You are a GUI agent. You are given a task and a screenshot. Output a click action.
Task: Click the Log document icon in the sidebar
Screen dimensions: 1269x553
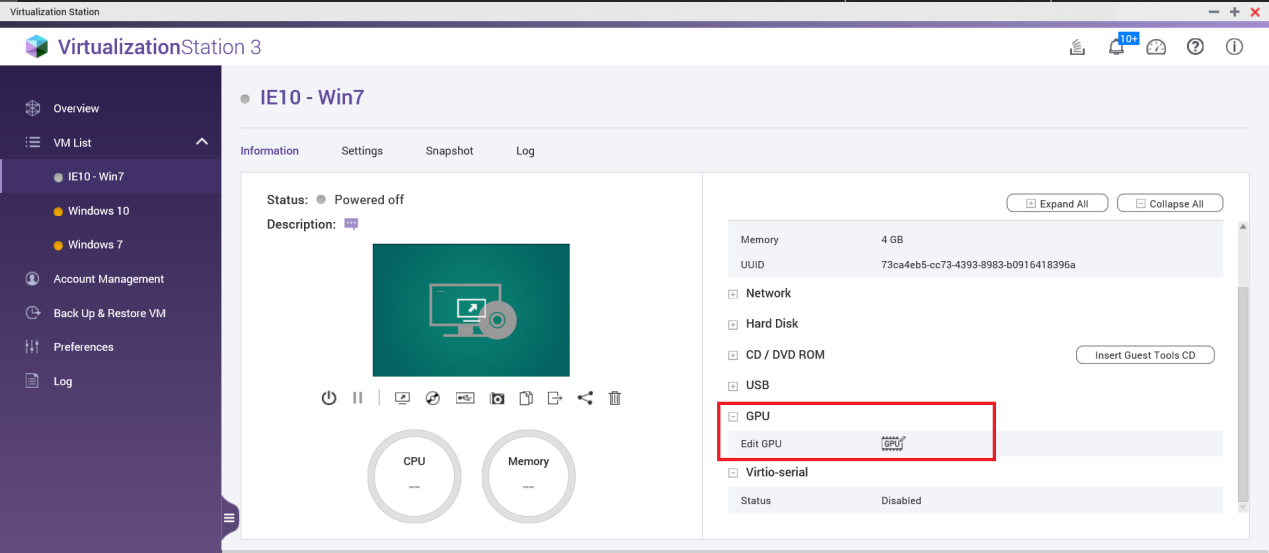click(32, 381)
